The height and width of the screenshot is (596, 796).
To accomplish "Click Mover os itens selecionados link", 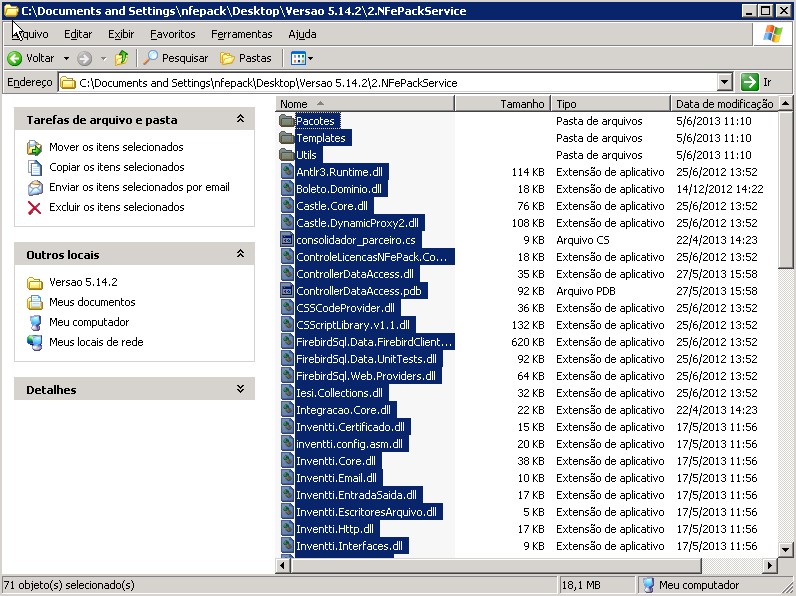I will pyautogui.click(x=116, y=147).
